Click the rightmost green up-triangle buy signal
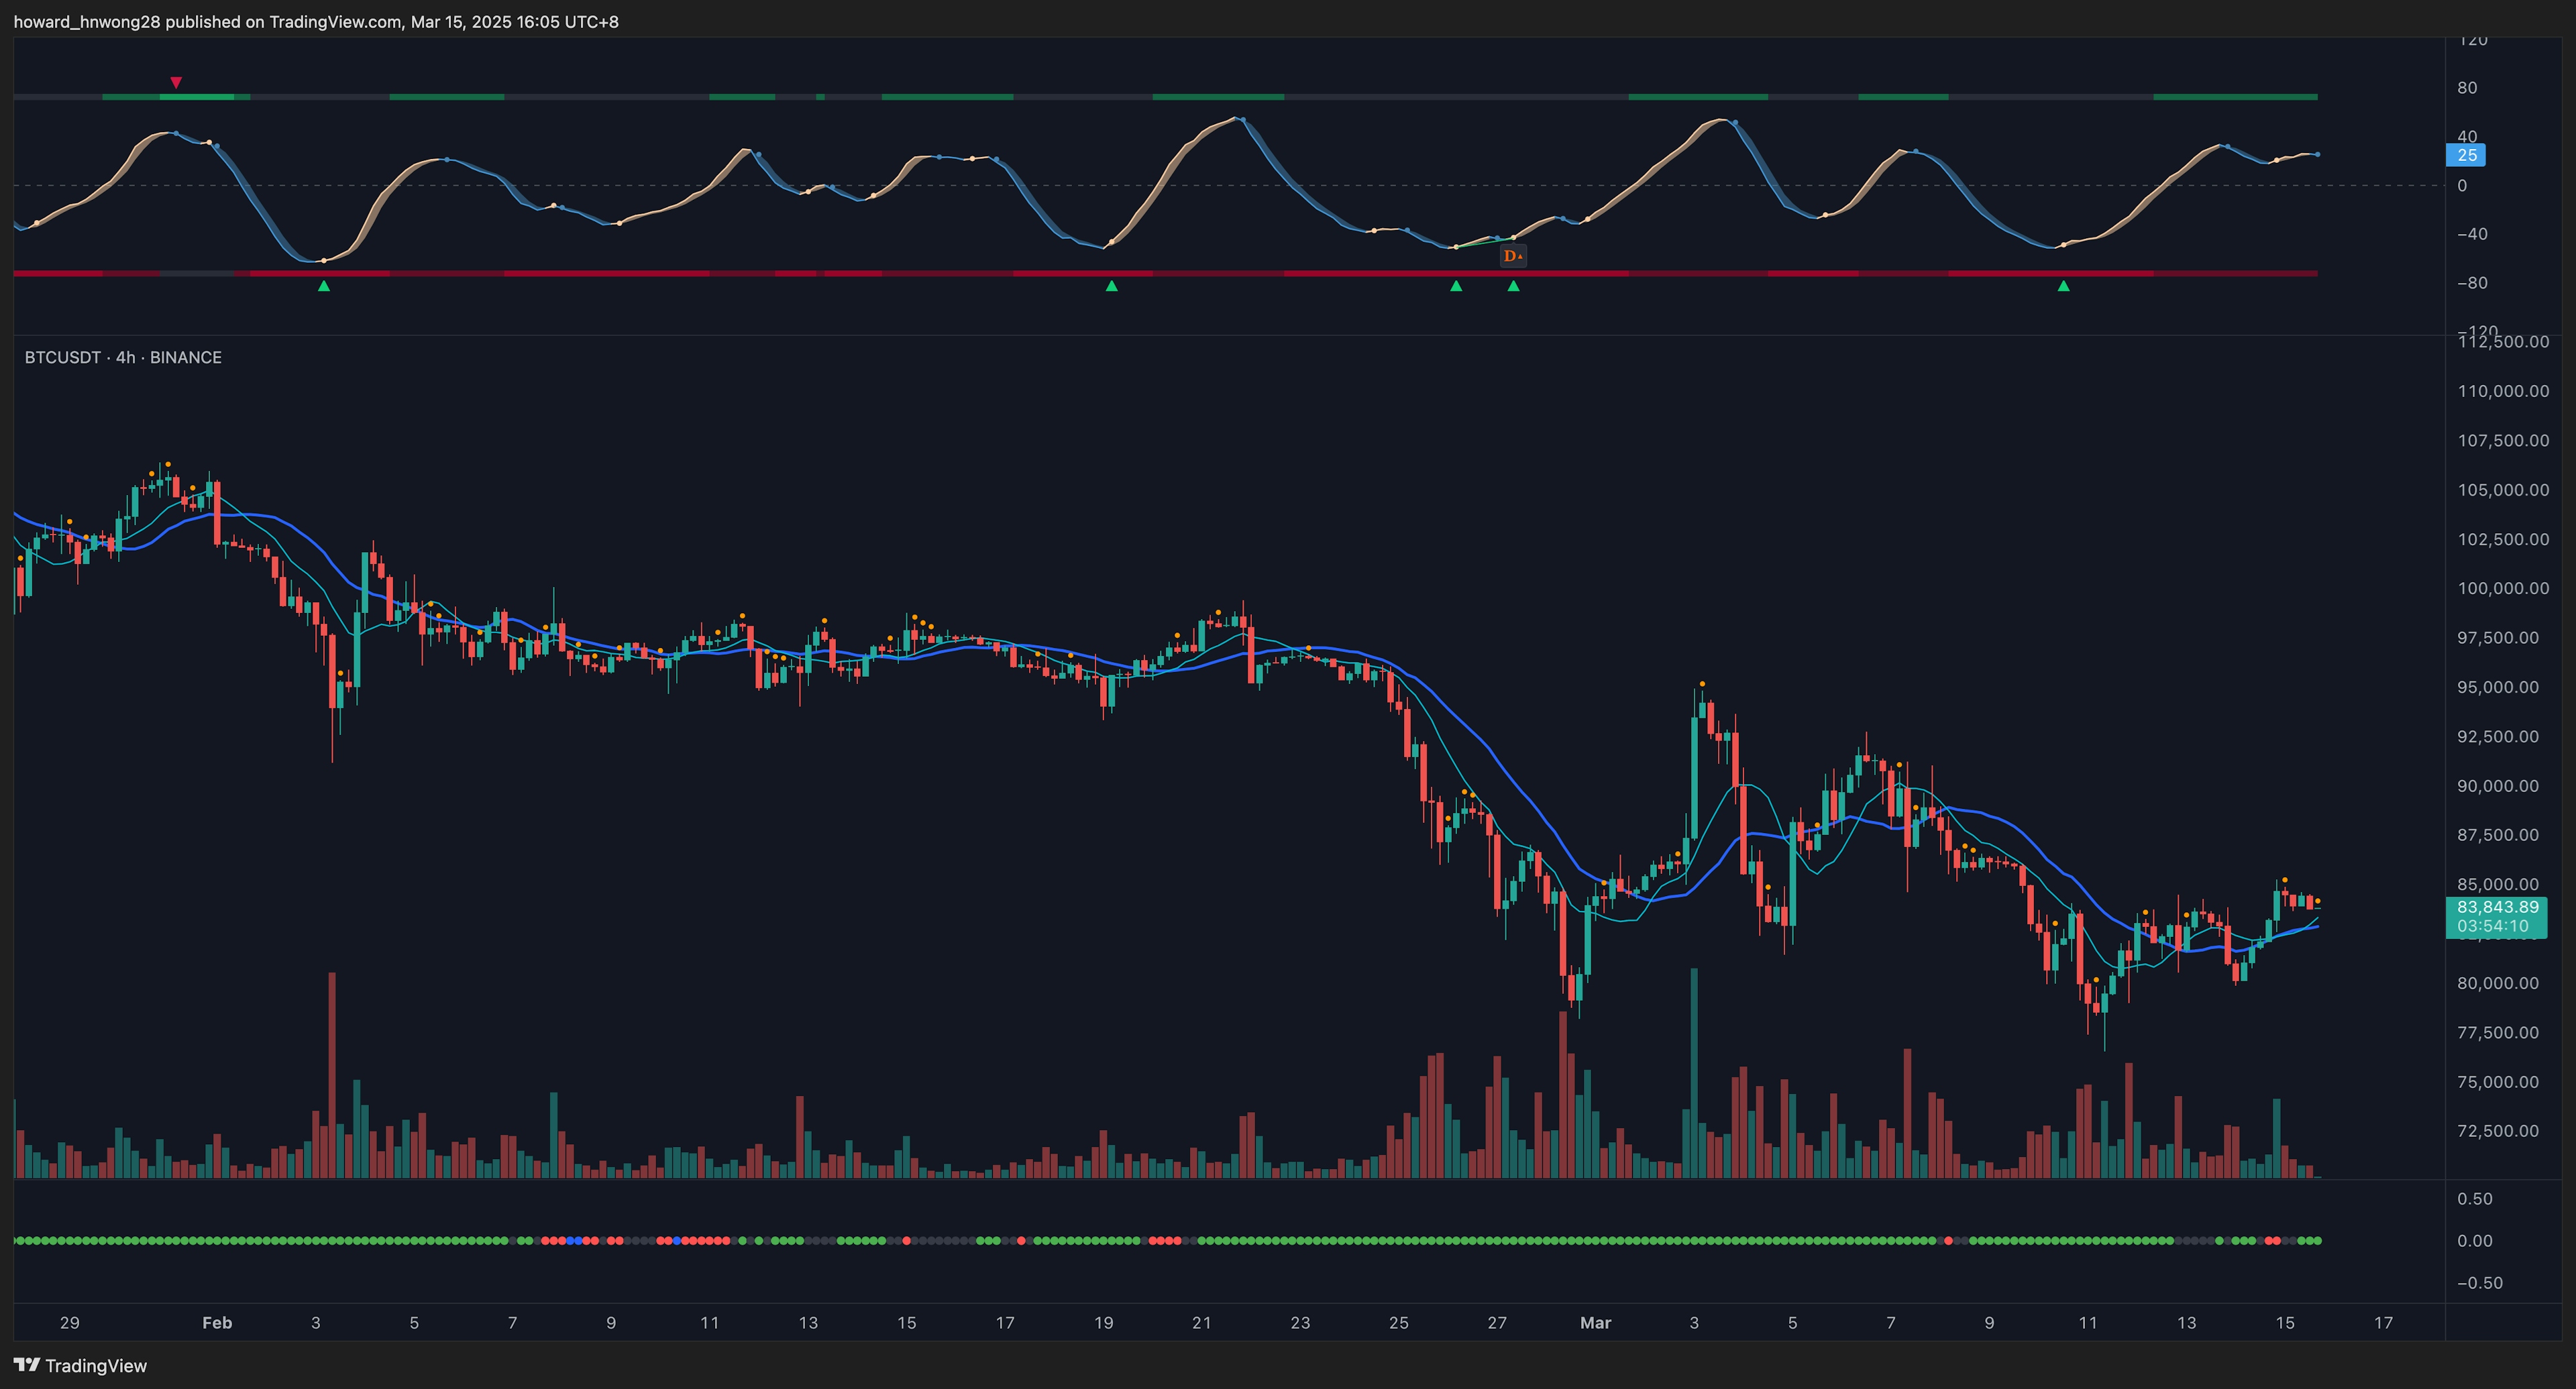Screen dimensions: 2576x1389 [2063, 286]
